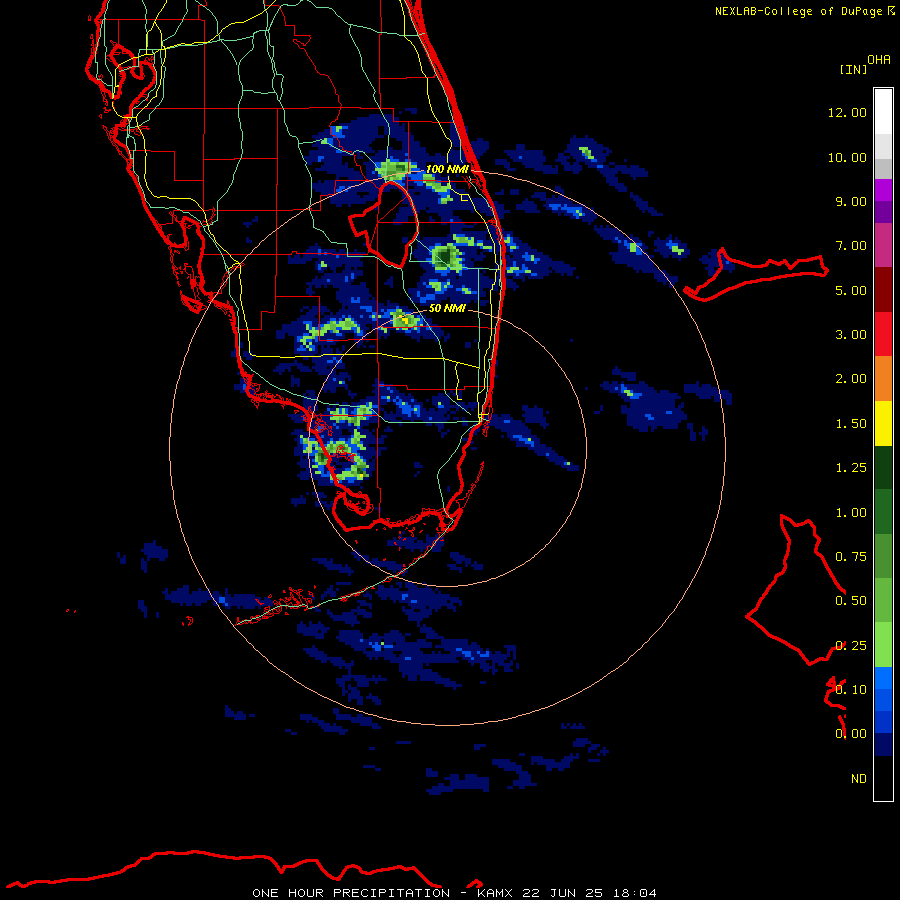Image resolution: width=900 pixels, height=900 pixels.
Task: Click the 7.00 scale value
Action: coord(851,246)
